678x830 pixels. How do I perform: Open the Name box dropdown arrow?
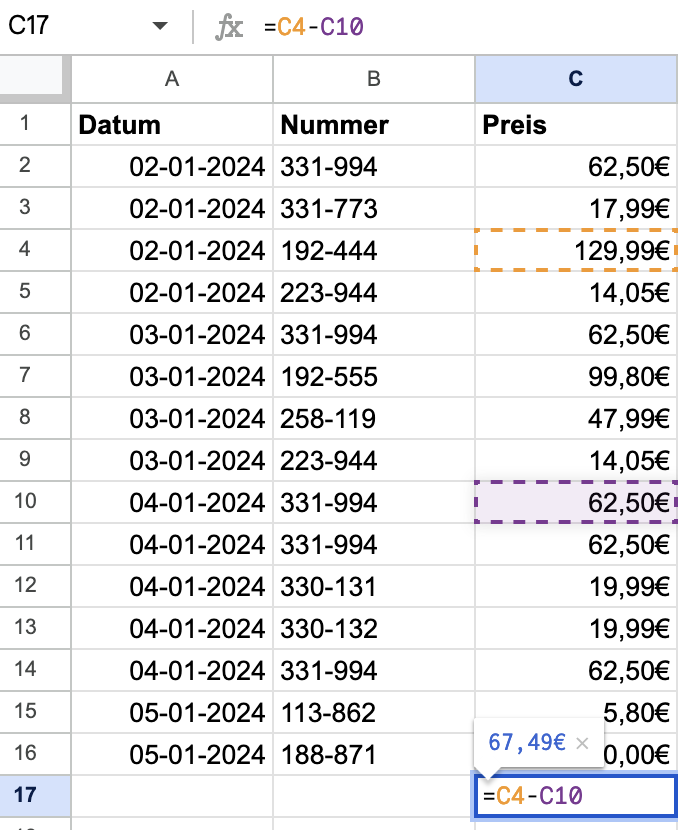(160, 25)
